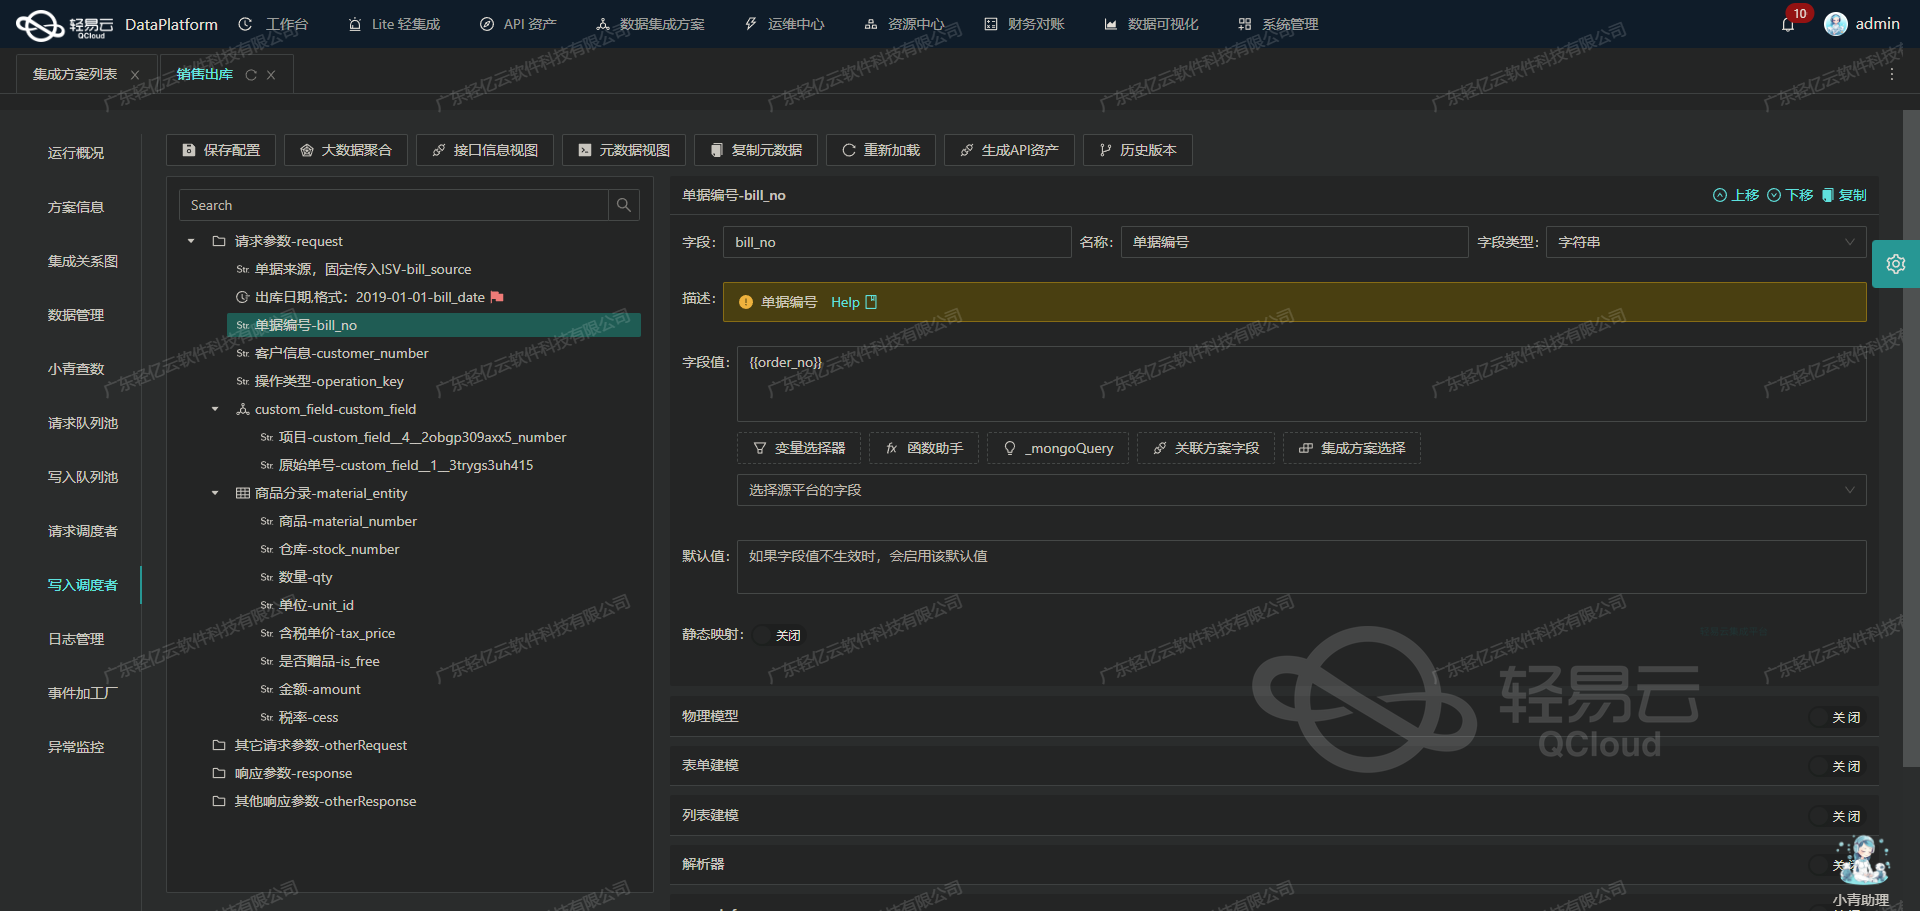The width and height of the screenshot is (1920, 911).
Task: Toggle the 物理模型 switch
Action: point(1837,717)
